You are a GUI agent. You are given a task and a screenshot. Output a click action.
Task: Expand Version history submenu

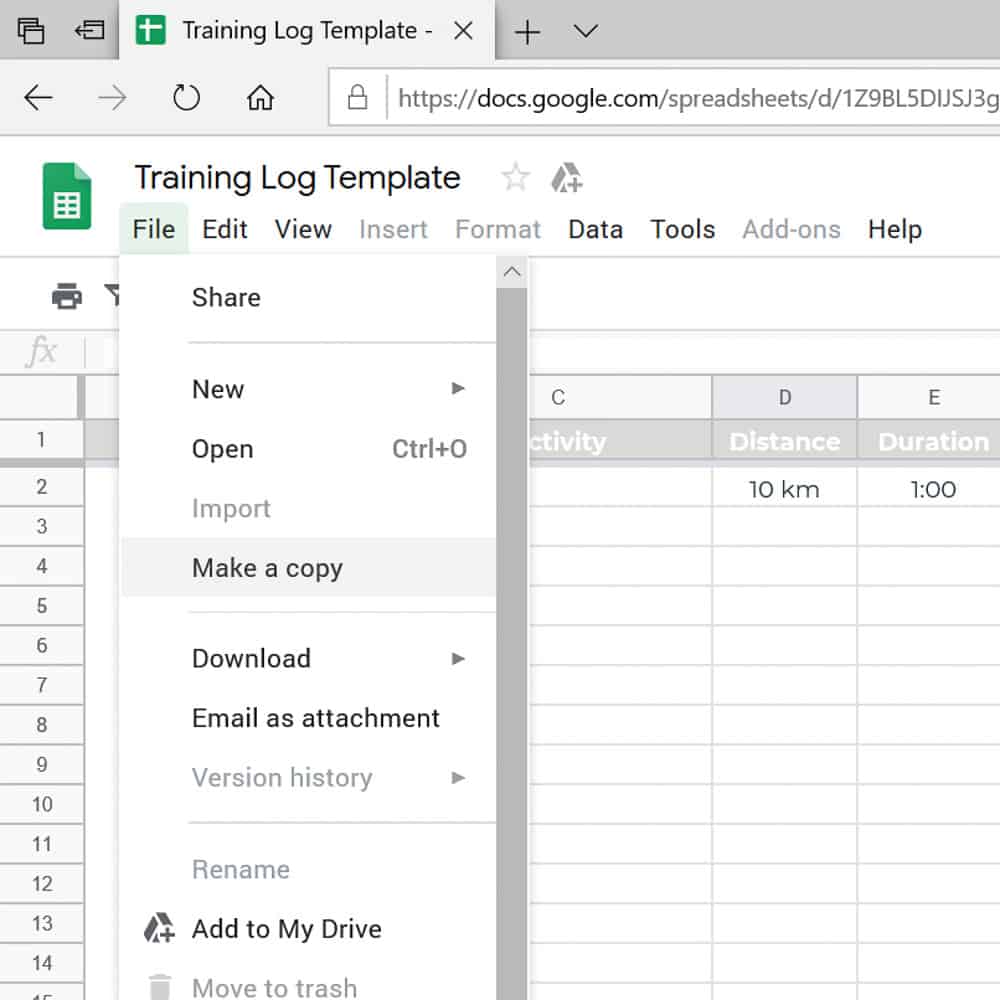[x=308, y=777]
